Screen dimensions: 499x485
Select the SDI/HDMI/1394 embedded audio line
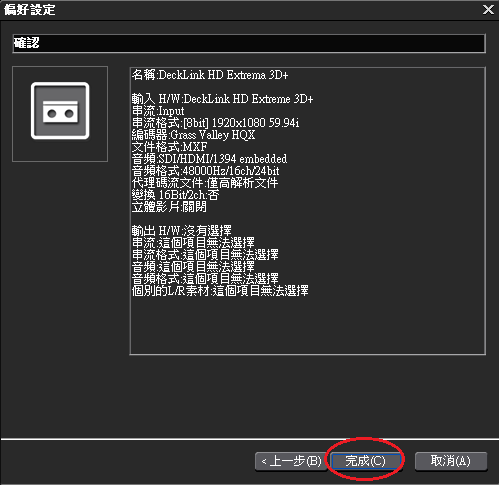click(x=209, y=159)
